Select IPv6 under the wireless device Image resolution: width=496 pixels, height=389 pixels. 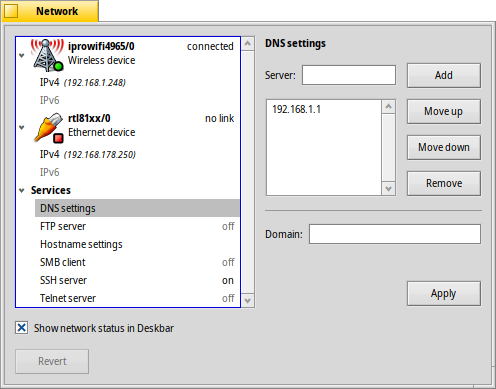coord(137,100)
